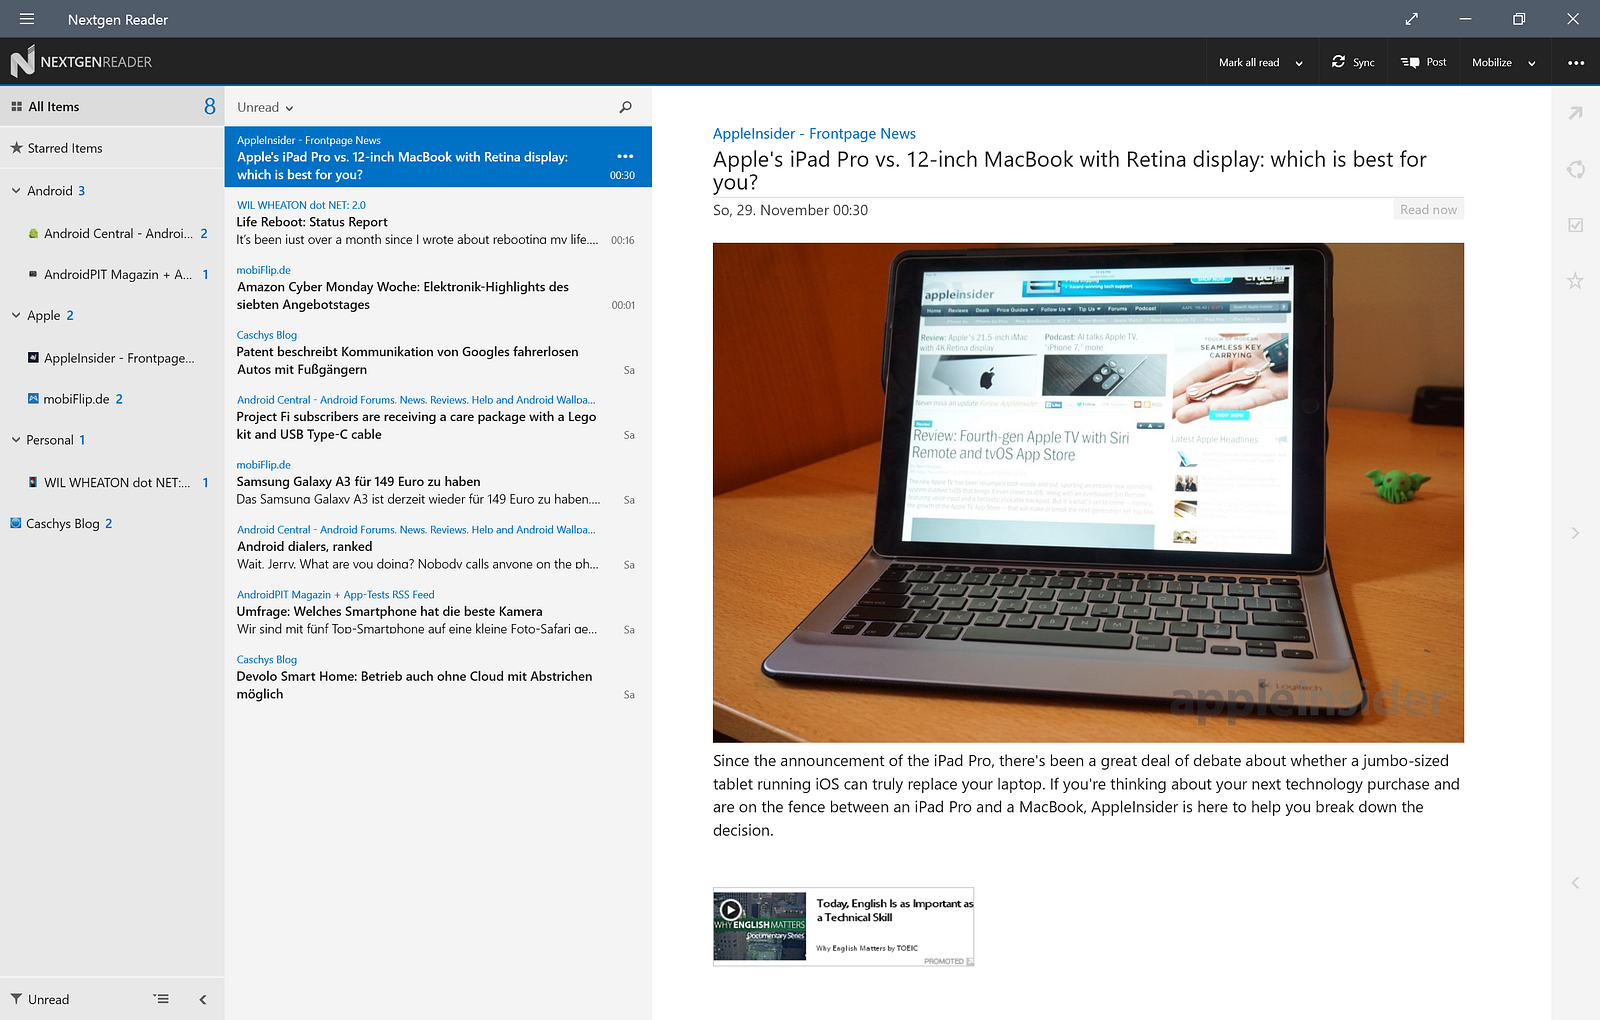This screenshot has height=1020, width=1600.
Task: Select the 'Life Reboot: Status Report' article
Action: pyautogui.click(x=438, y=222)
